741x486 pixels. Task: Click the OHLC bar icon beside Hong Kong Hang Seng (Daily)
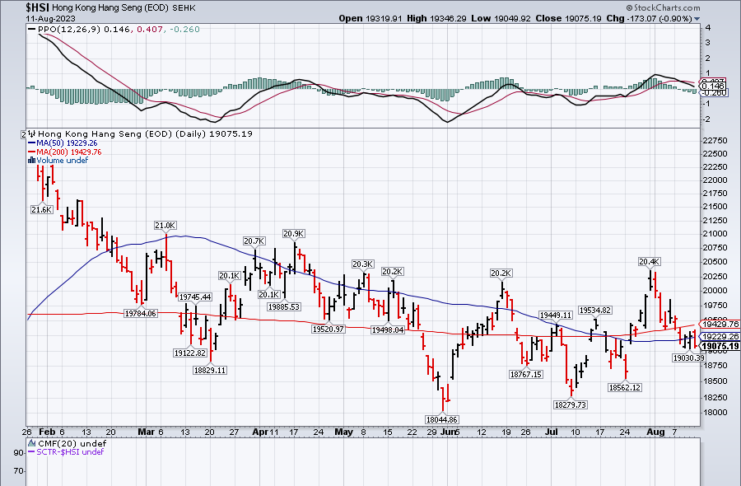pyautogui.click(x=31, y=132)
